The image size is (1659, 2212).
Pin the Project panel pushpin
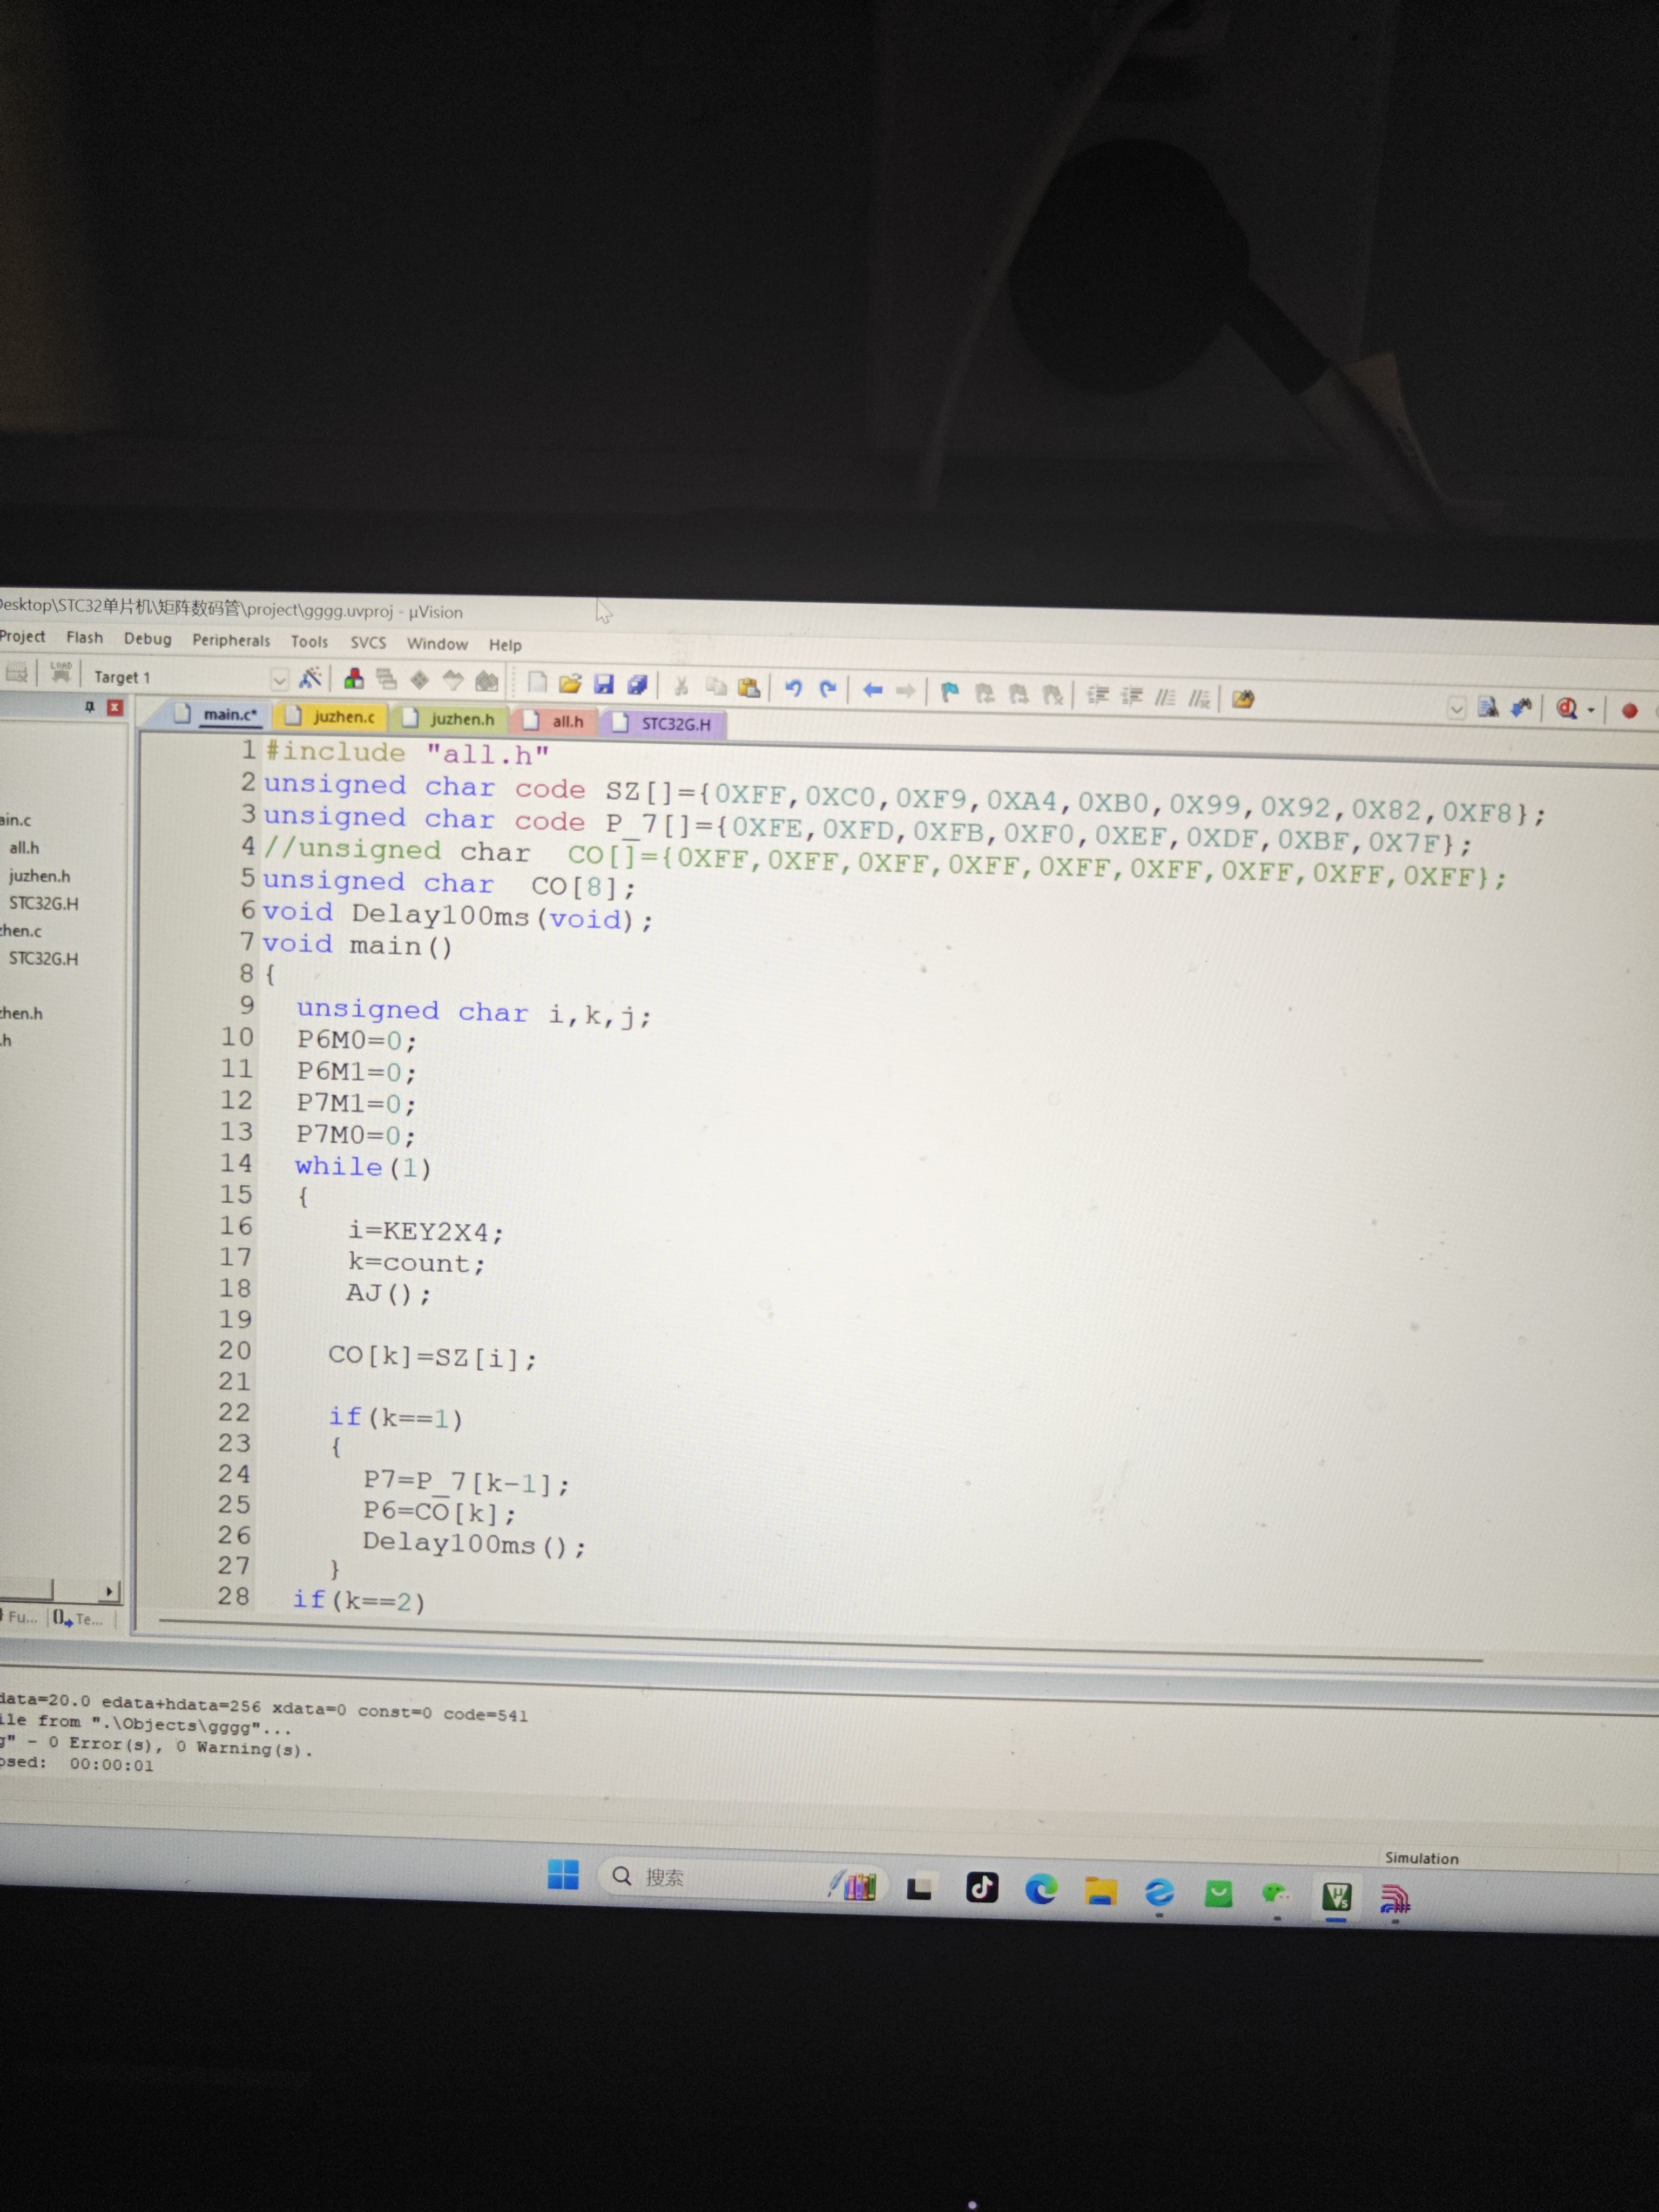pyautogui.click(x=90, y=707)
